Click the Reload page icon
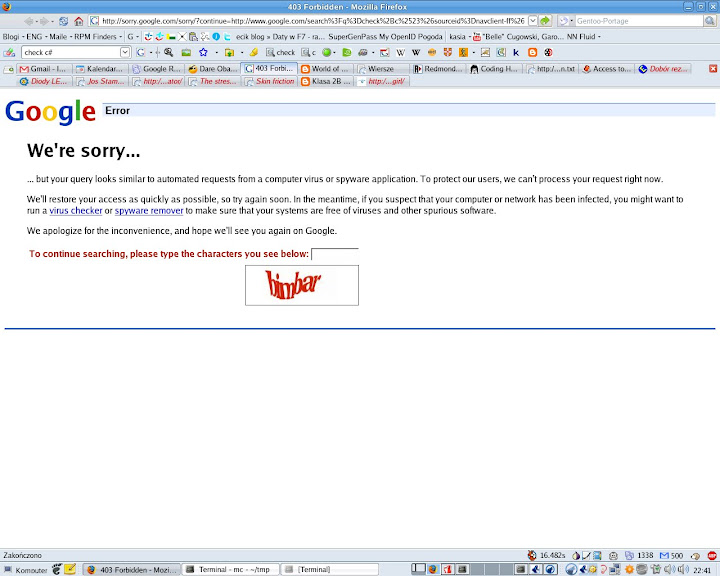Screen dimensions: 720x576 pyautogui.click(x=63, y=21)
